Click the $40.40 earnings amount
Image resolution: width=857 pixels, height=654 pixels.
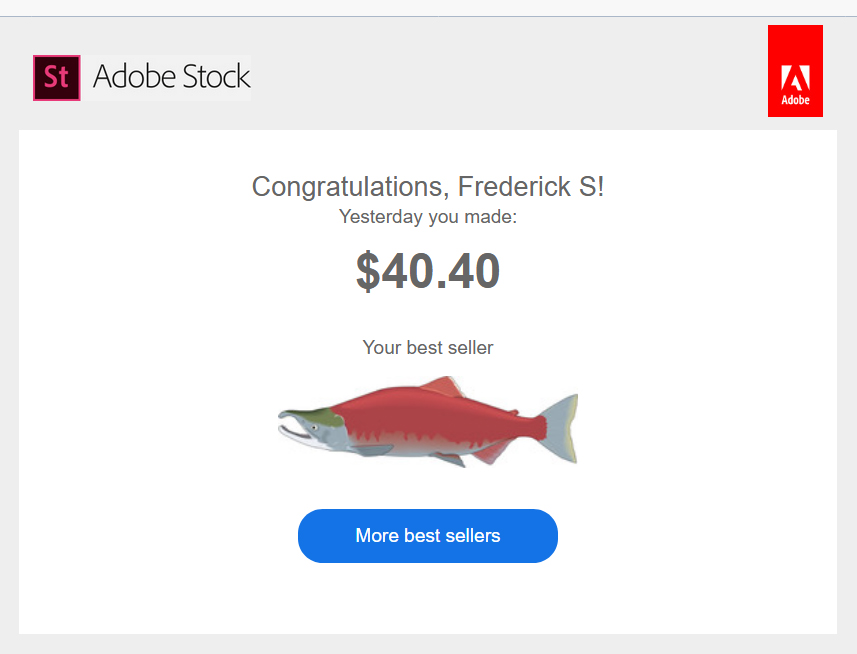[428, 271]
